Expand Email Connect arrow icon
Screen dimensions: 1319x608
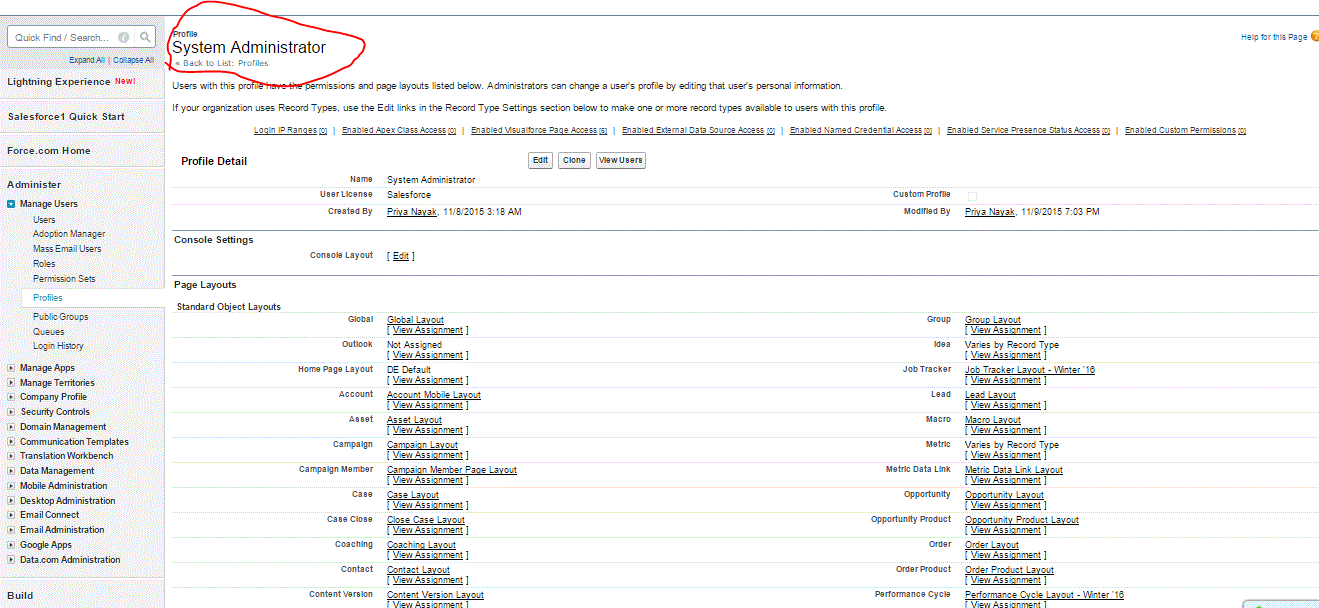[x=11, y=515]
